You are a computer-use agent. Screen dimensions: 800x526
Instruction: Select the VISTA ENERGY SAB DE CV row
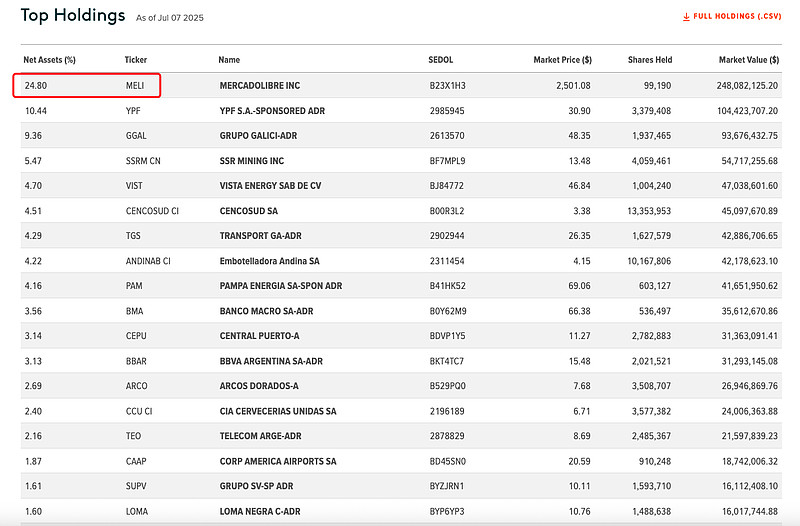tap(401, 186)
